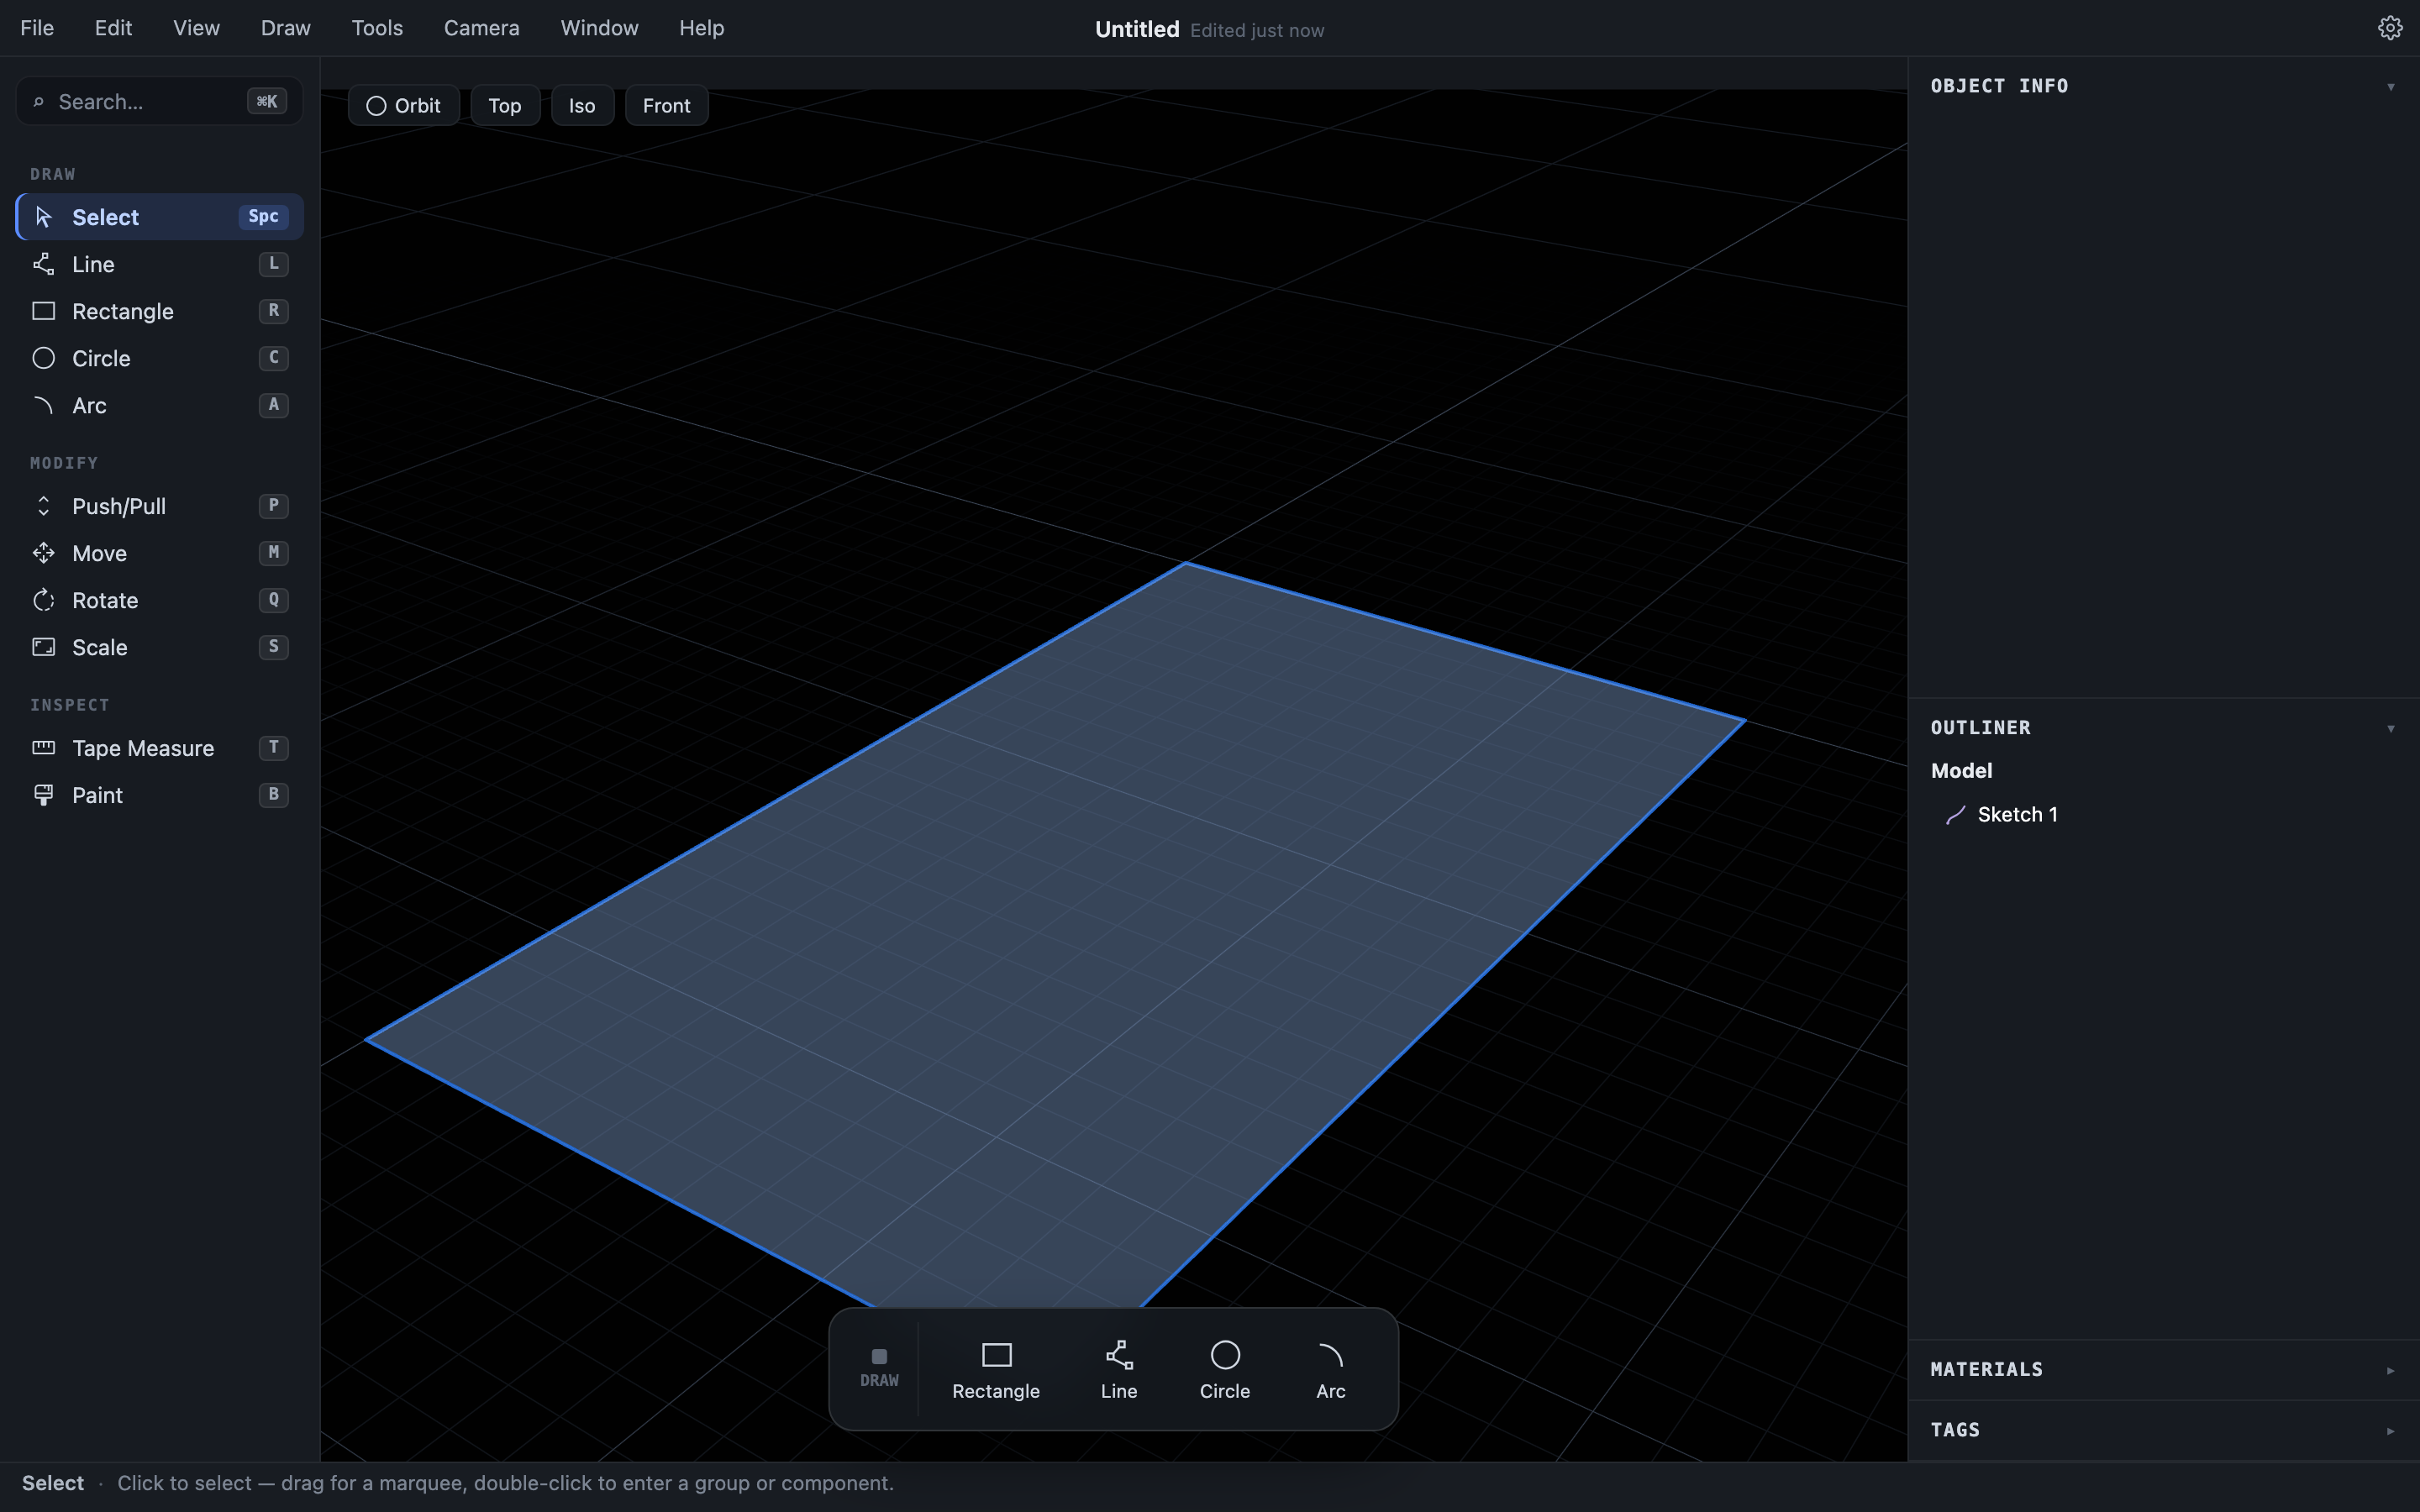Select the Tape Measure tool
Screen dimensions: 2420x1512
coord(160,748)
